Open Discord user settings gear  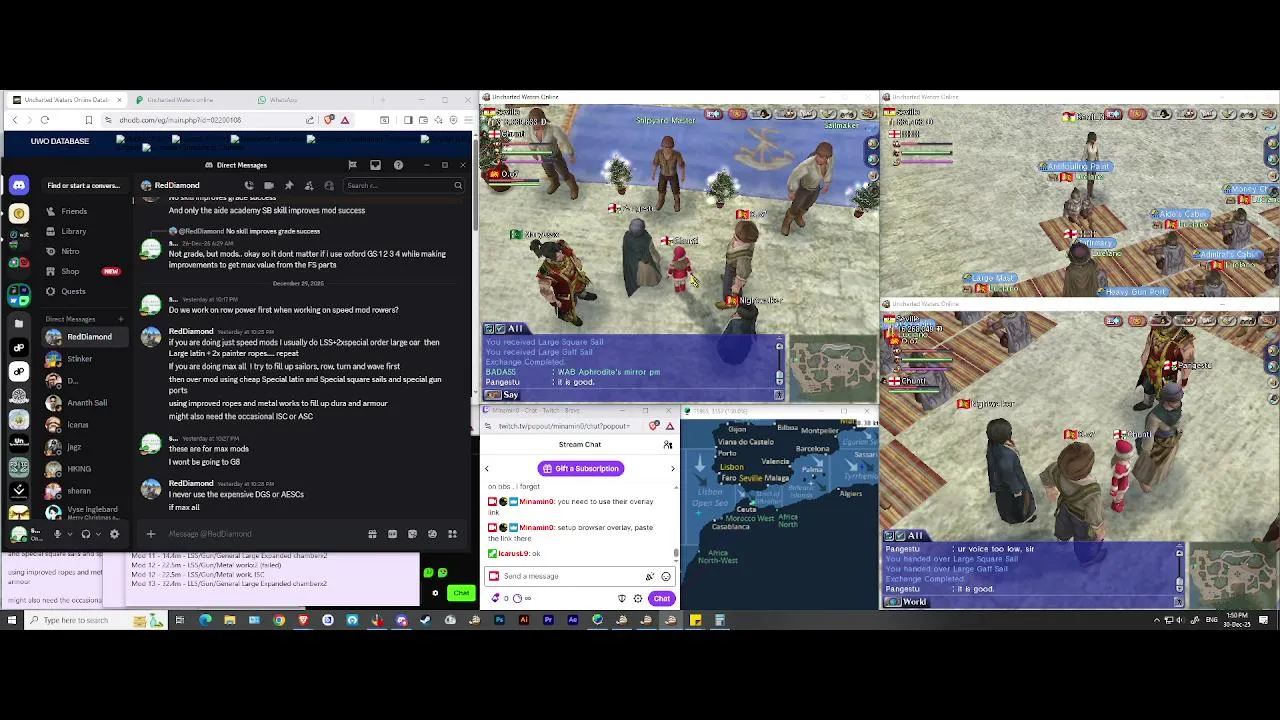click(114, 534)
